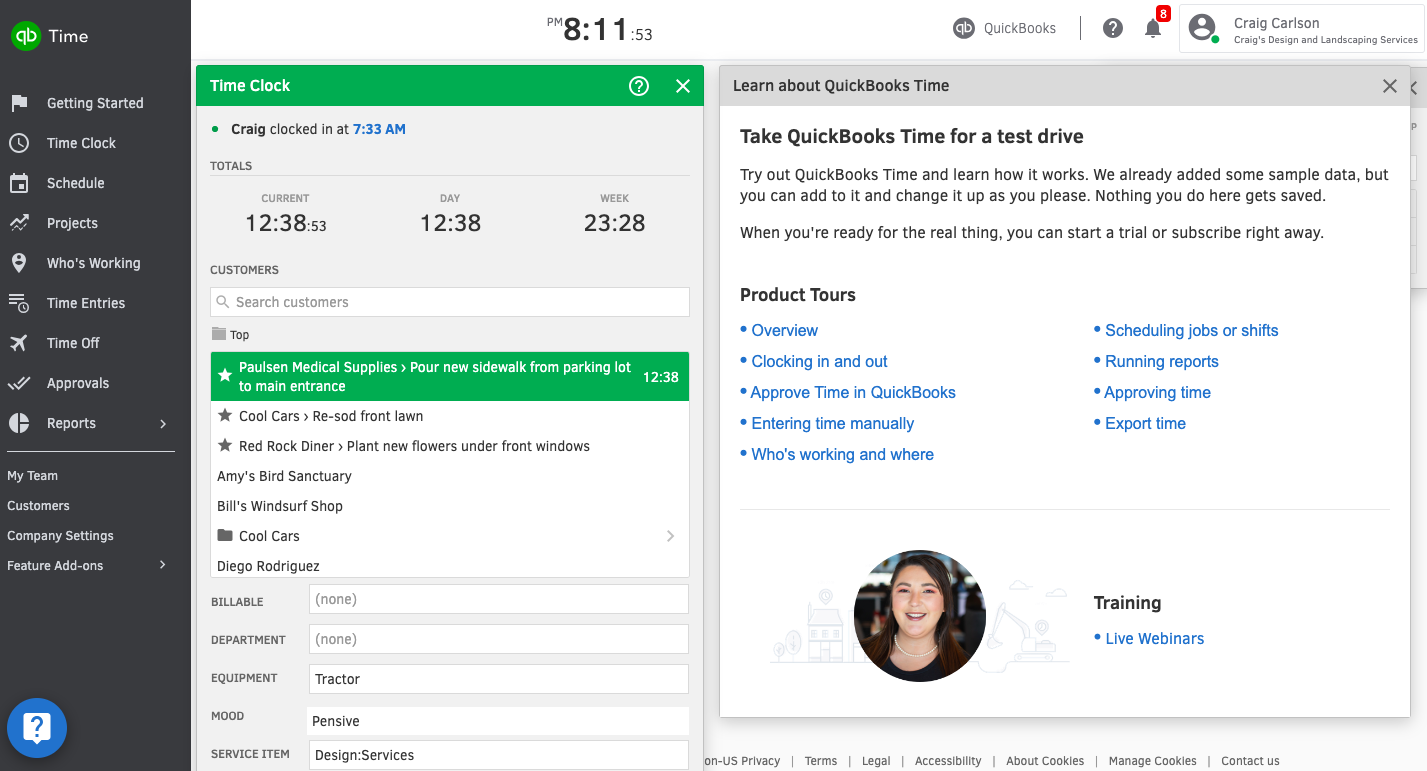Image resolution: width=1427 pixels, height=771 pixels.
Task: Click star on Paulsen Medical Supplies row
Action: click(x=226, y=376)
